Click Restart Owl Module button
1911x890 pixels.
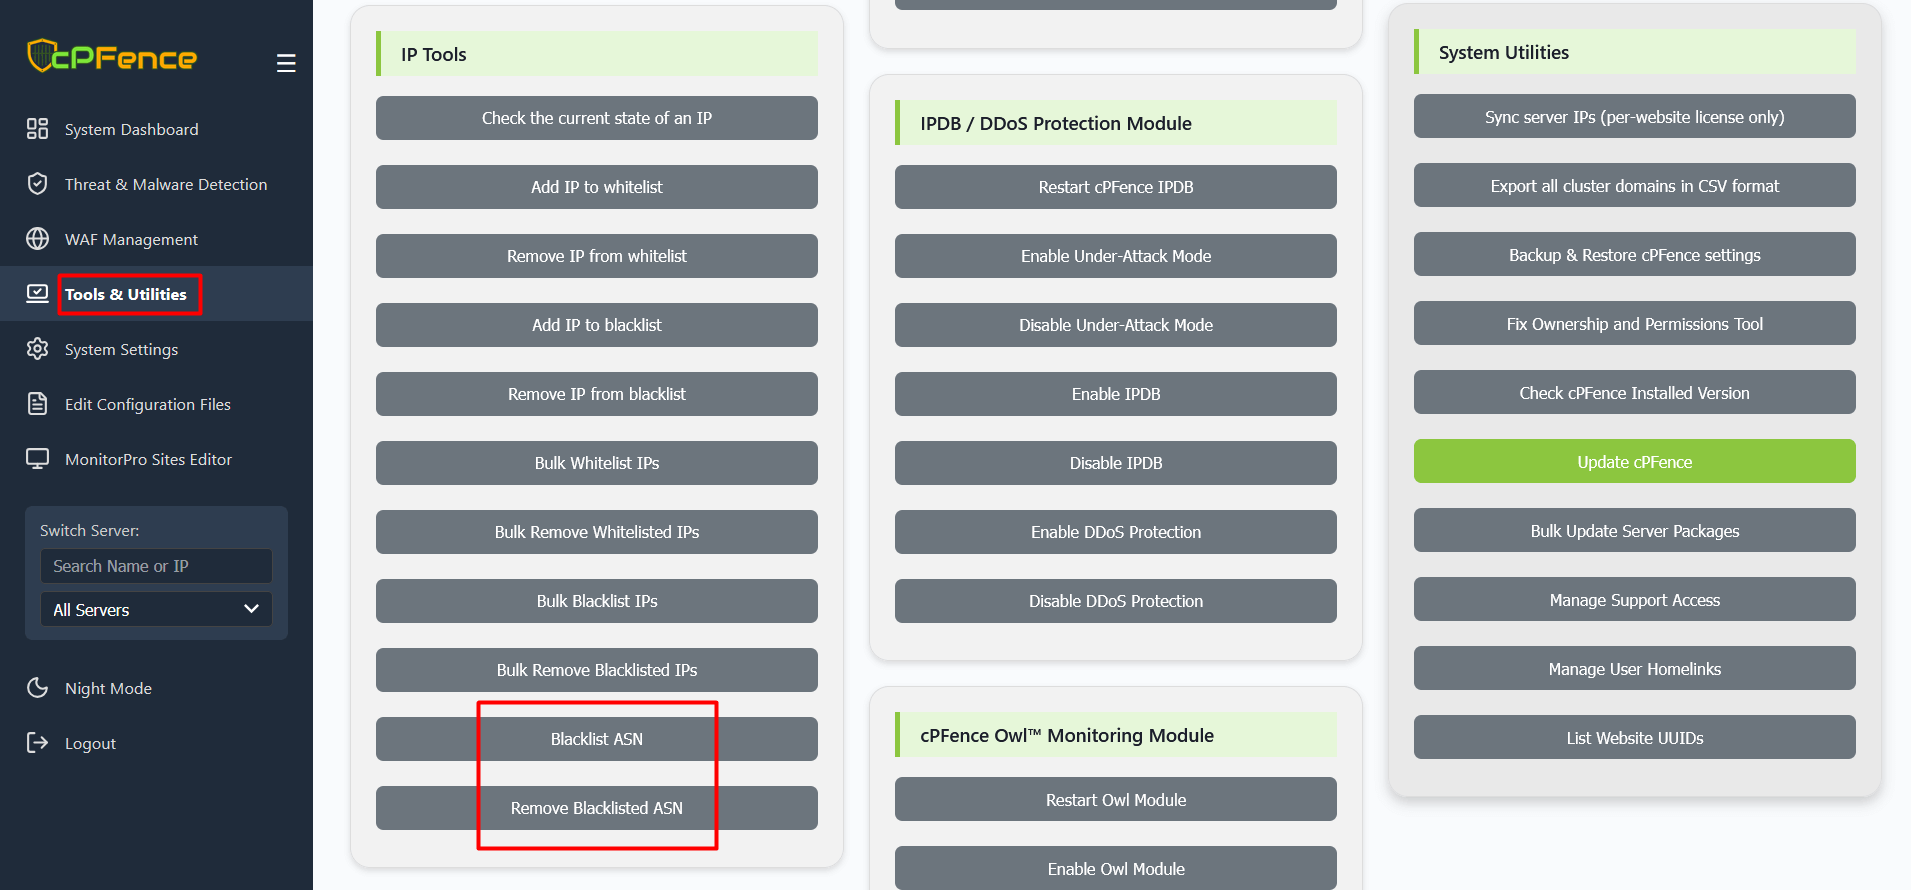coord(1115,800)
